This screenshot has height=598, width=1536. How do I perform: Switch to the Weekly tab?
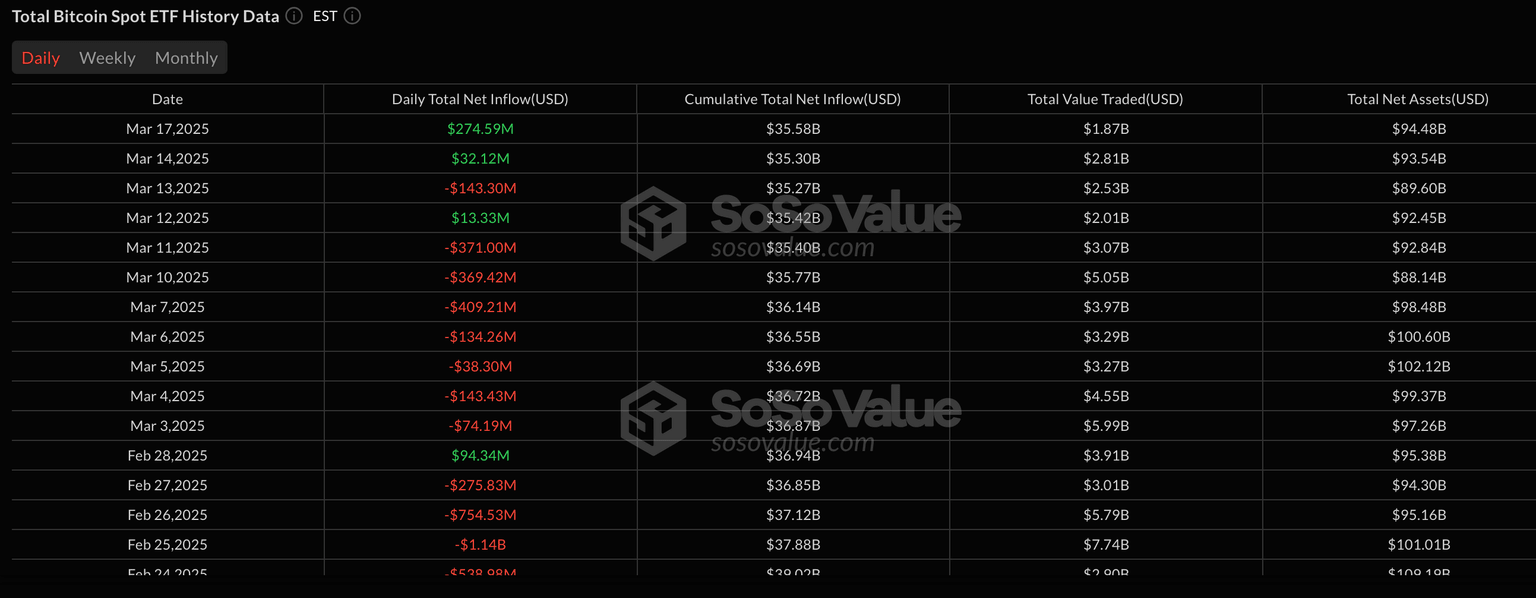pos(107,57)
